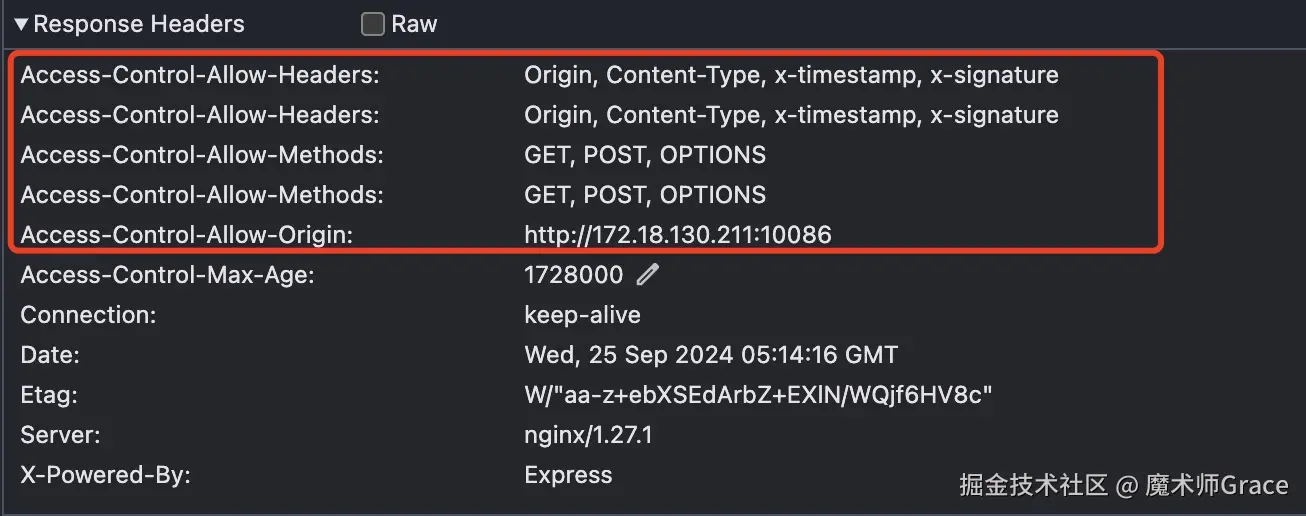The height and width of the screenshot is (516, 1306).
Task: Click the Express value
Action: [568, 475]
